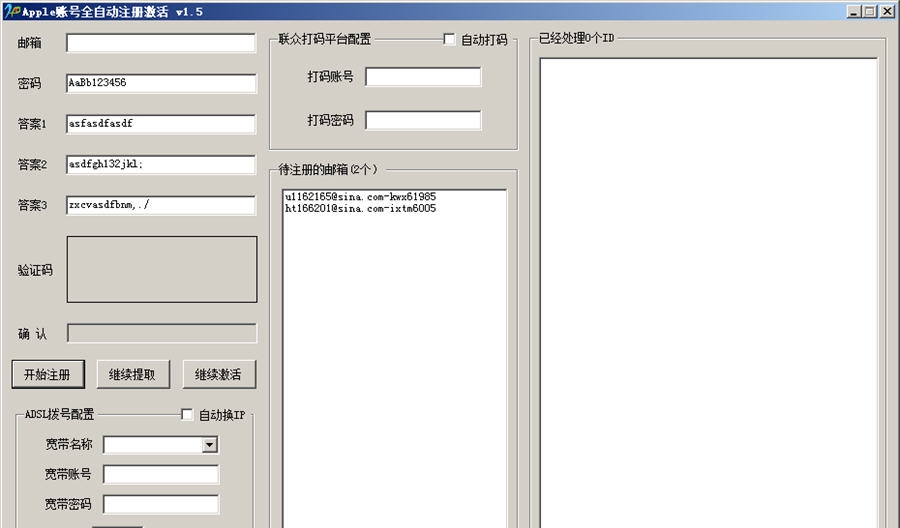Close the Apple账号 registration window
This screenshot has width=900, height=528.
(887, 11)
